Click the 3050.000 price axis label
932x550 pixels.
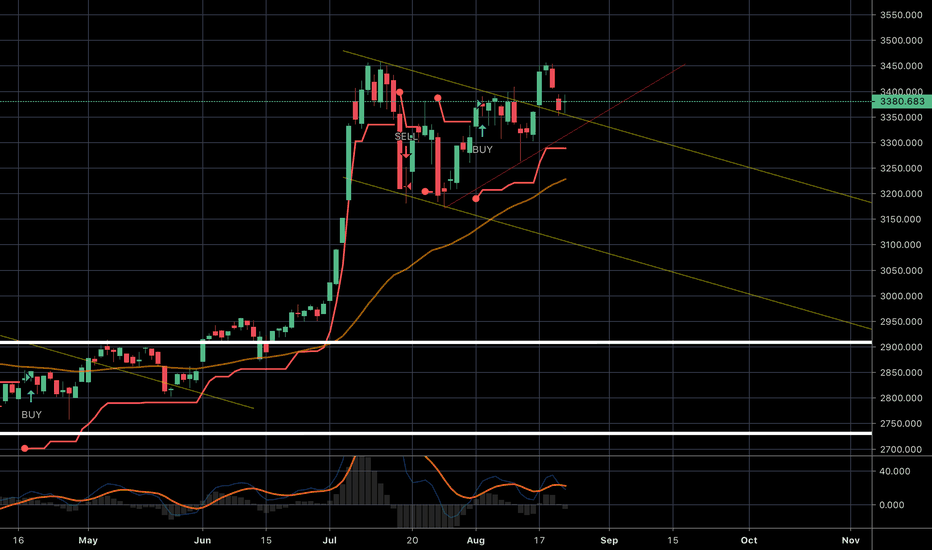(901, 271)
